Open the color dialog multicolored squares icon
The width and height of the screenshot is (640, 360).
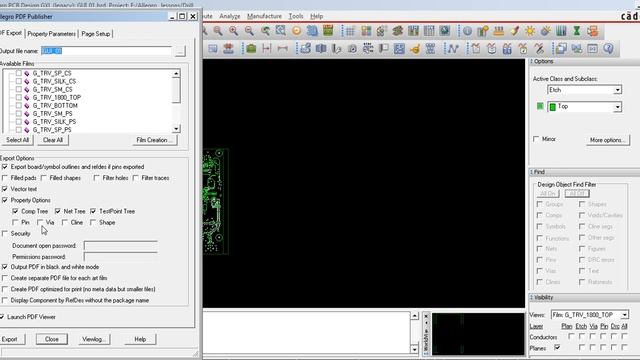pos(366,31)
